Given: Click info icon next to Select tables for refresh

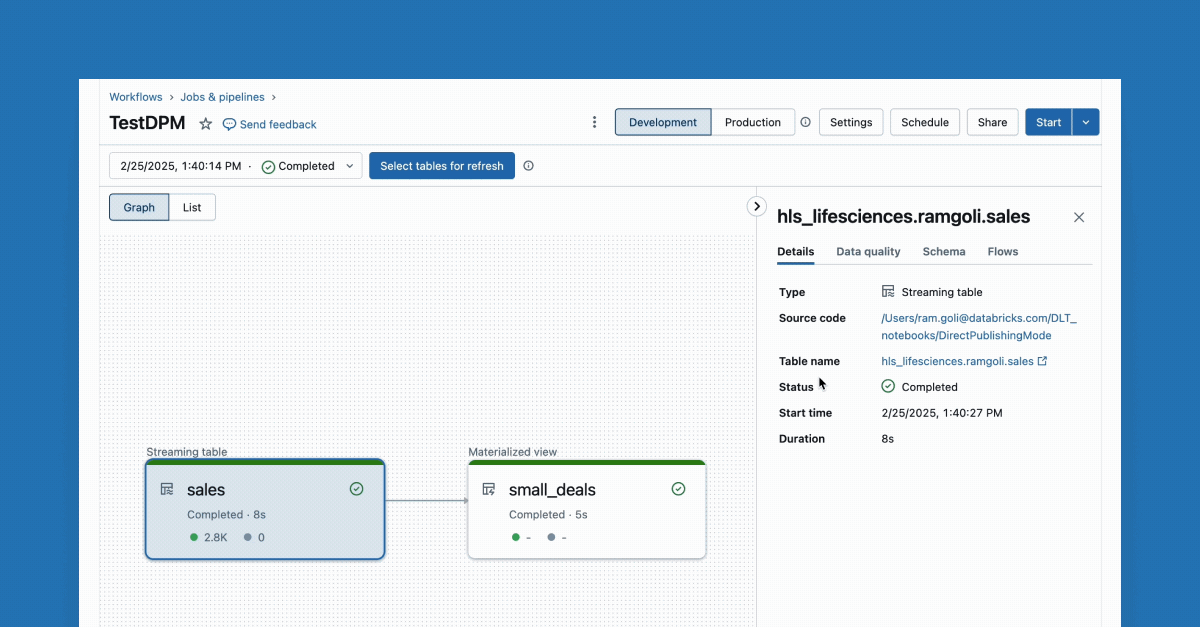Looking at the screenshot, I should click(529, 166).
